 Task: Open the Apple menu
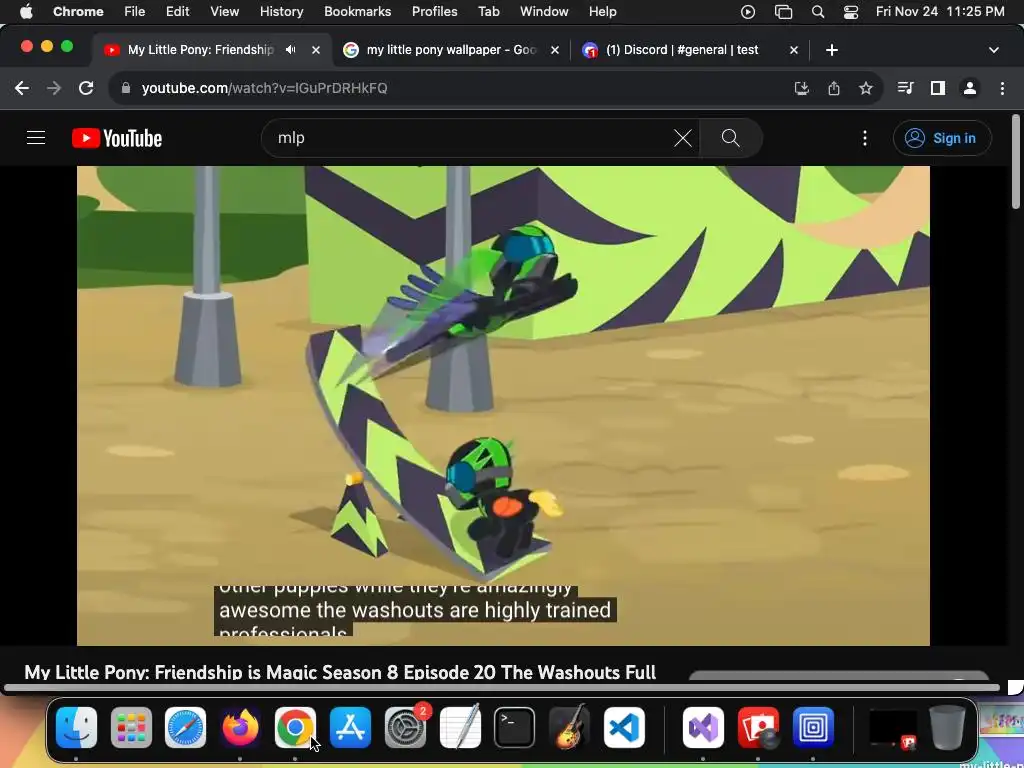[26, 12]
